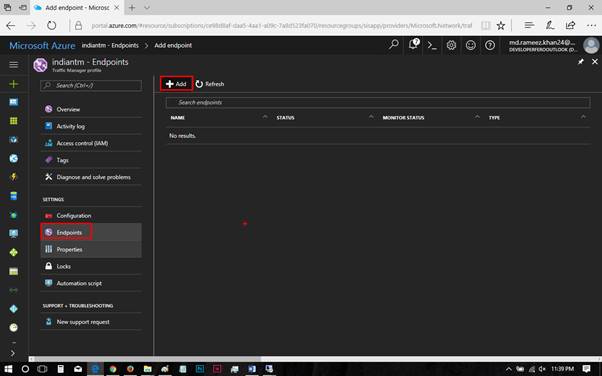
Task: Open a new browser tab
Action: click(132, 8)
